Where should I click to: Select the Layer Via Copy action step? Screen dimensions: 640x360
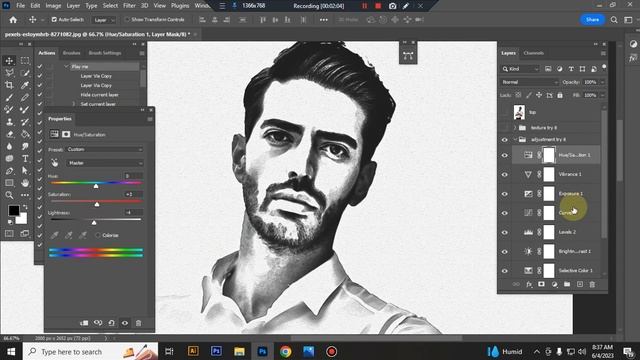[x=96, y=76]
